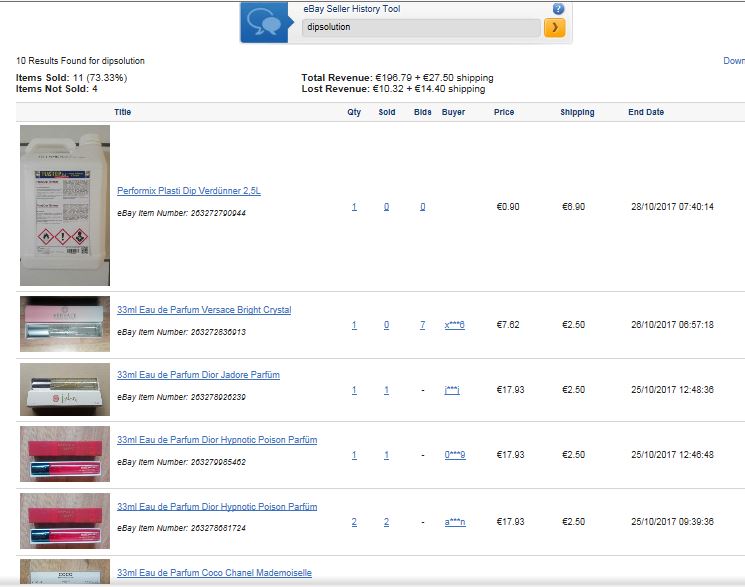Viewport: 745px width, 587px height.
Task: Click buyer link x***6
Action: coord(455,325)
